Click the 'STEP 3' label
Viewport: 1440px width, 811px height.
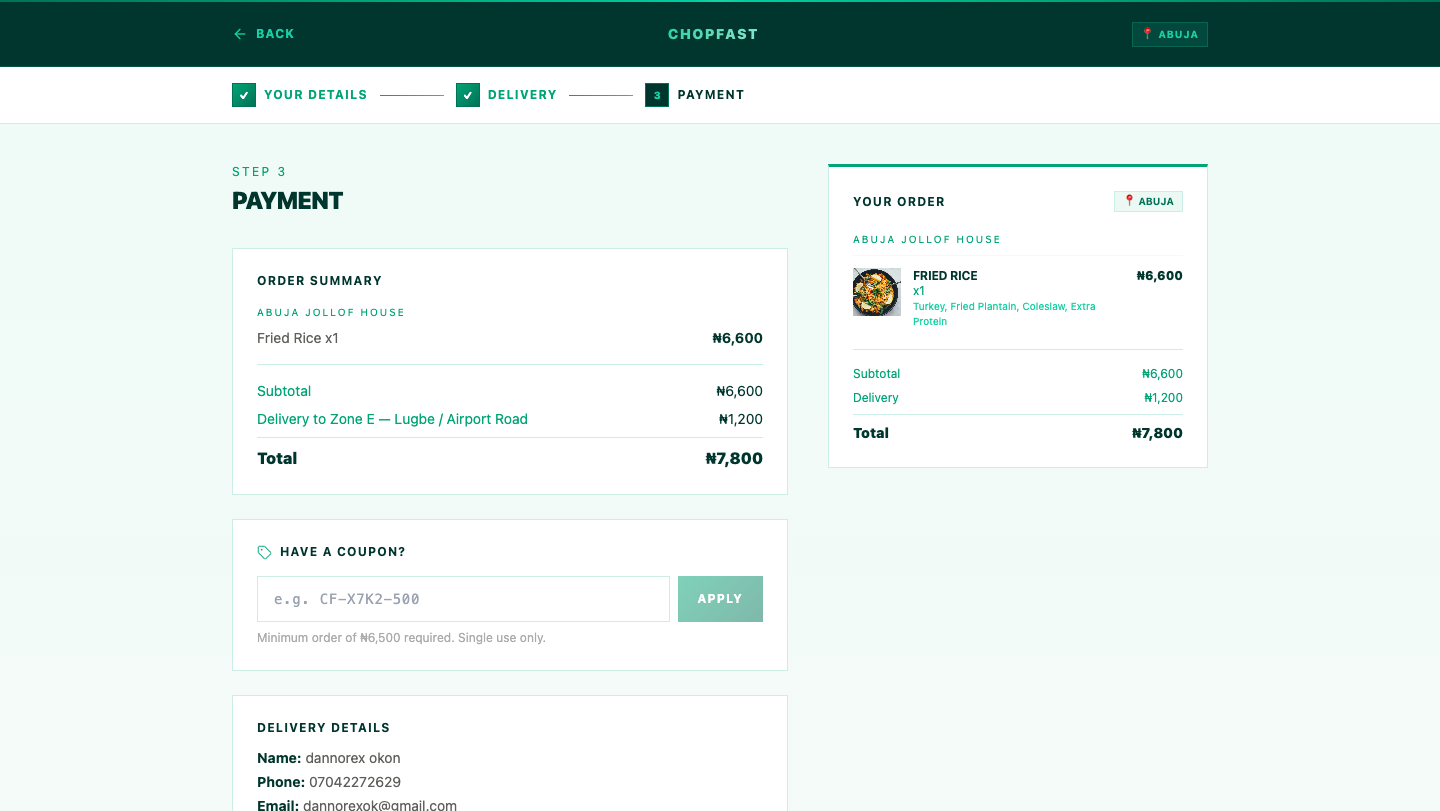click(260, 172)
